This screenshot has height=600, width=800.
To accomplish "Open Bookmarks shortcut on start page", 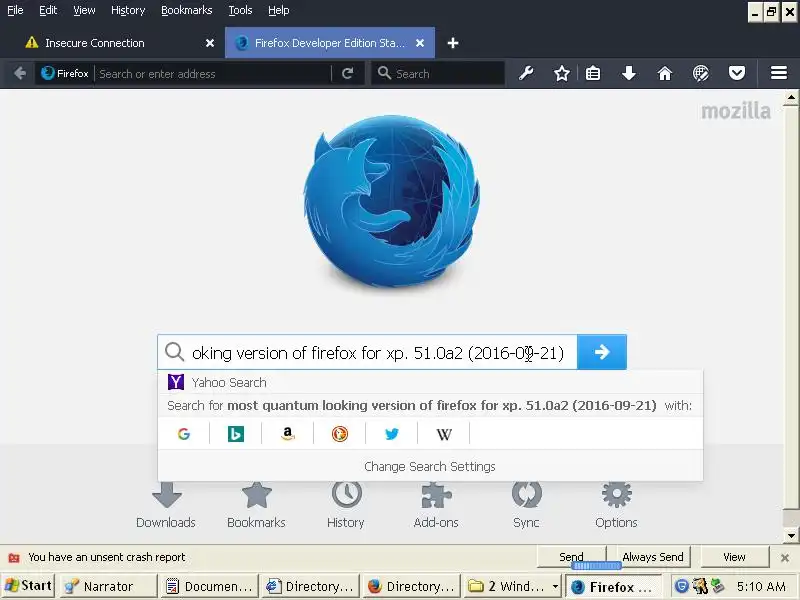I will tap(256, 506).
